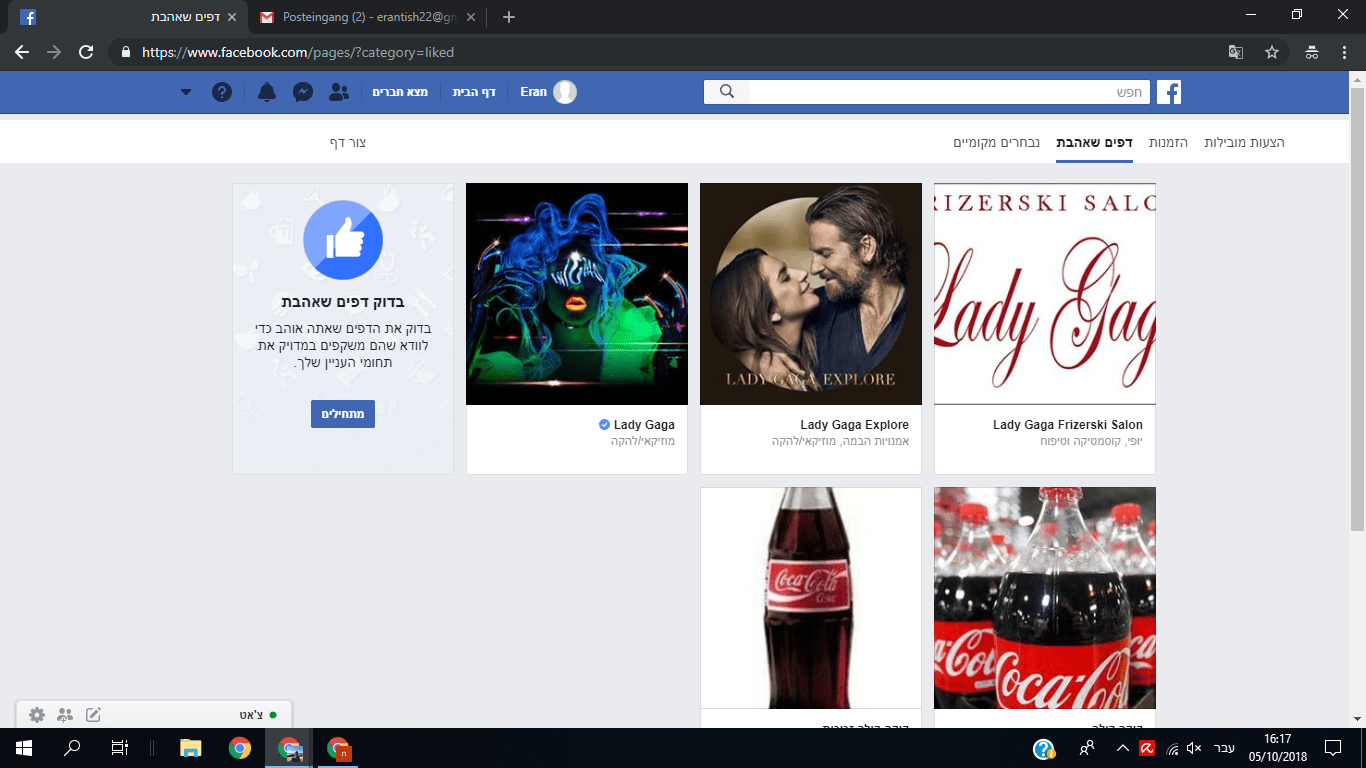This screenshot has width=1366, height=768.
Task: Click the create group chat icon
Action: [x=65, y=715]
